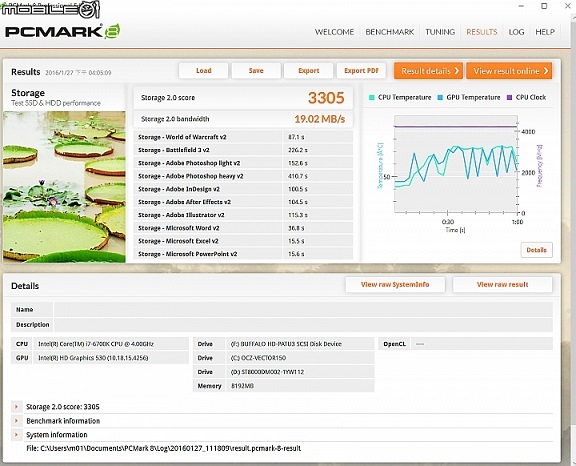
Task: Click the CPU Clock purple legend square
Action: (x=509, y=97)
